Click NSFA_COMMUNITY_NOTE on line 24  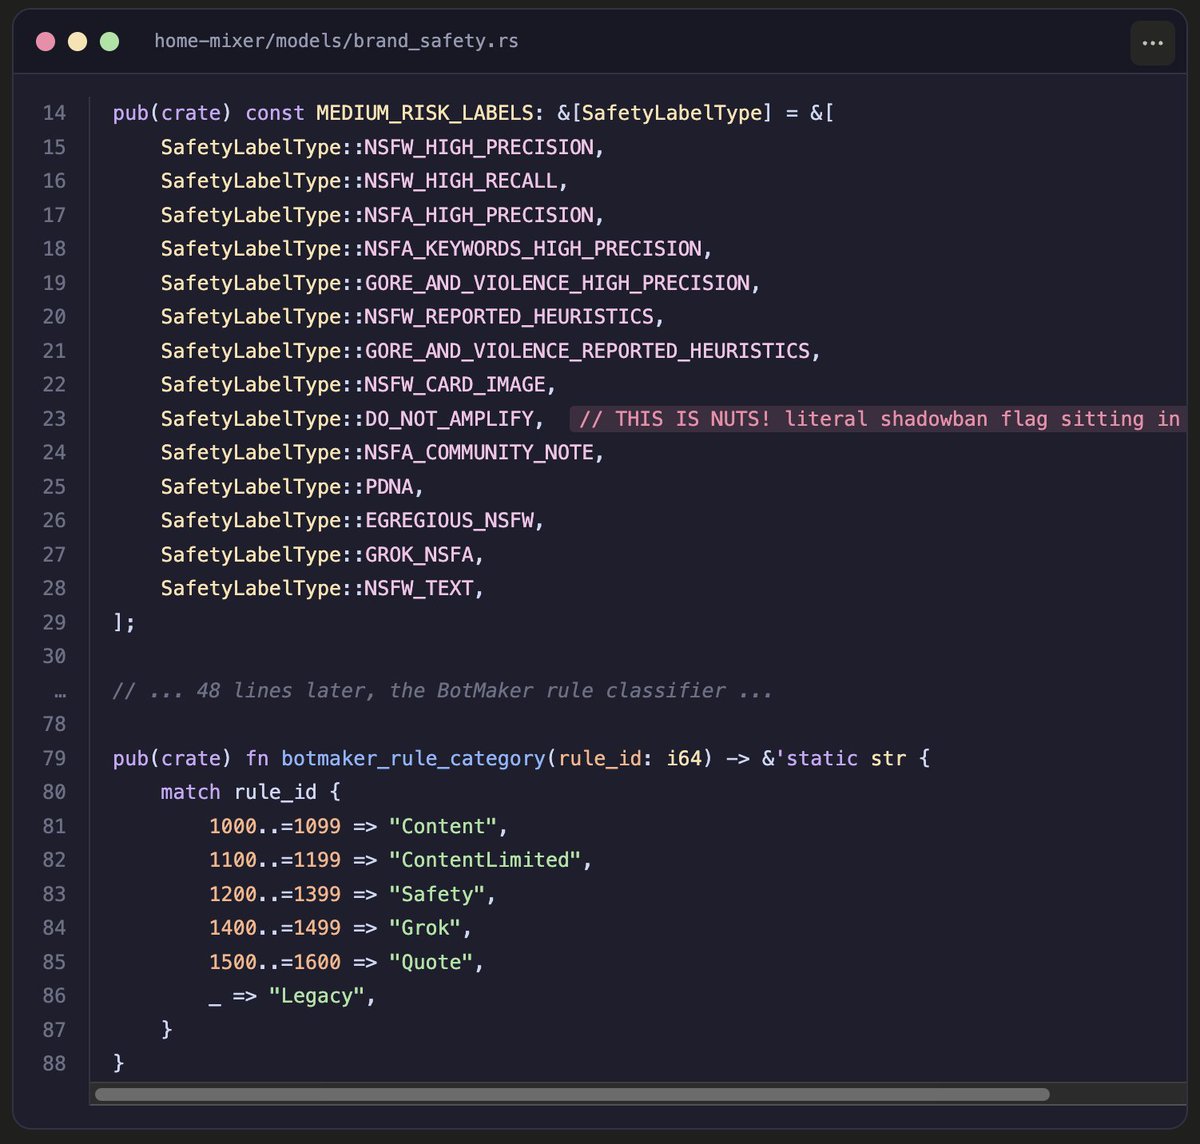[x=479, y=453]
